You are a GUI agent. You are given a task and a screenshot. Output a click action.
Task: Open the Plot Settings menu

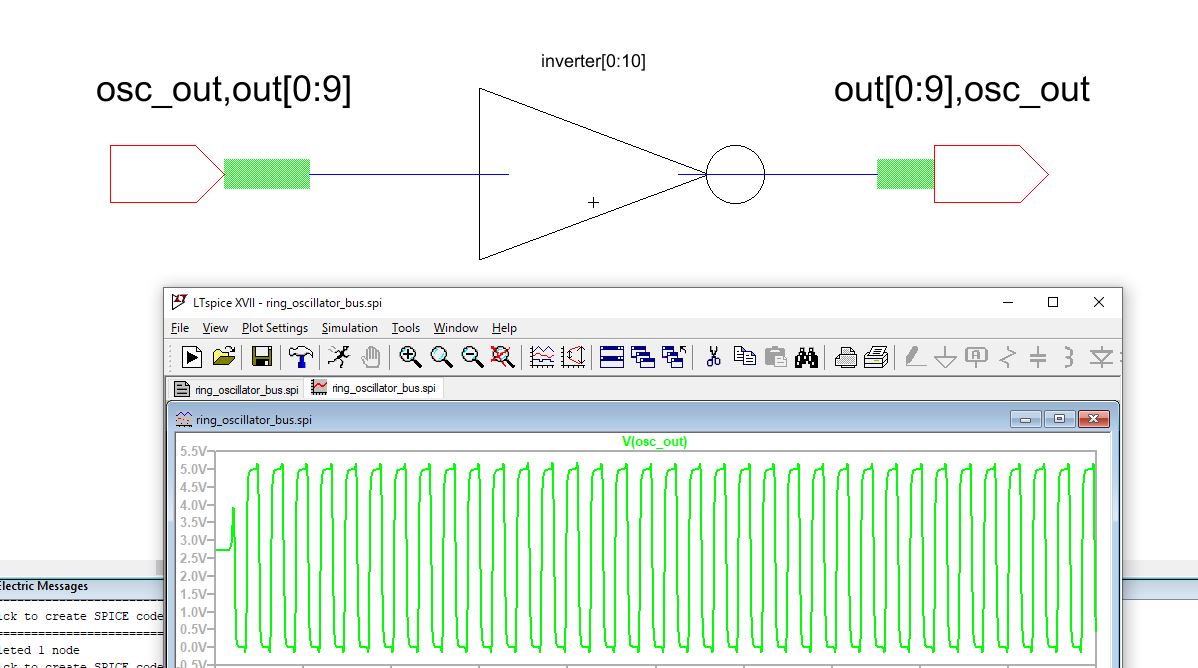click(275, 328)
